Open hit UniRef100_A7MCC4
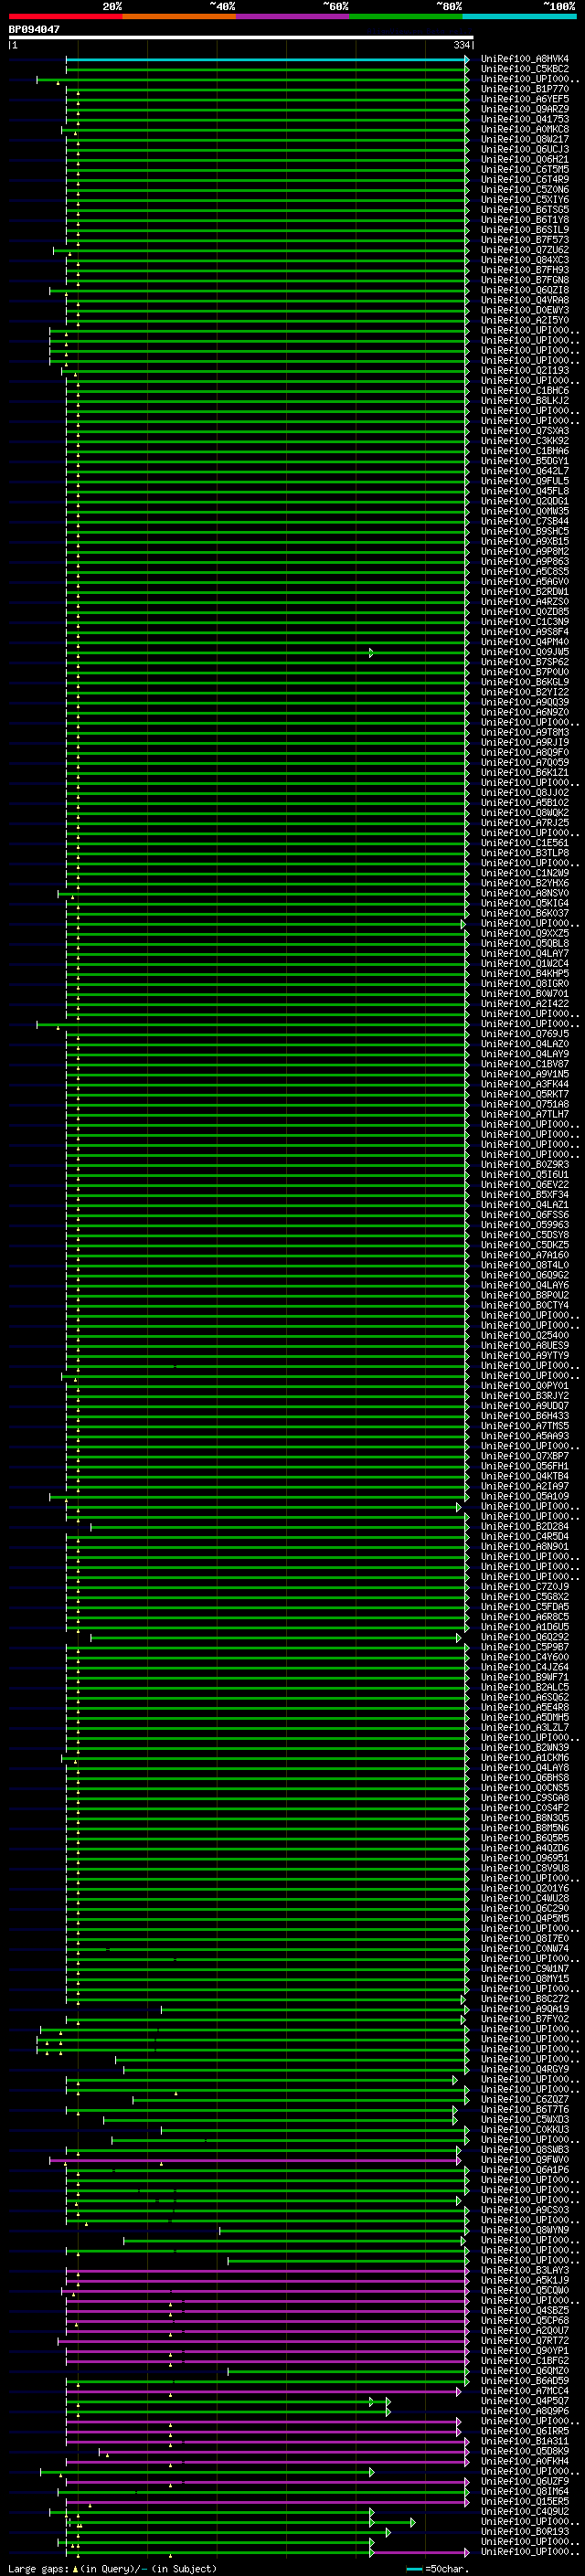585x2576 pixels. point(525,2391)
